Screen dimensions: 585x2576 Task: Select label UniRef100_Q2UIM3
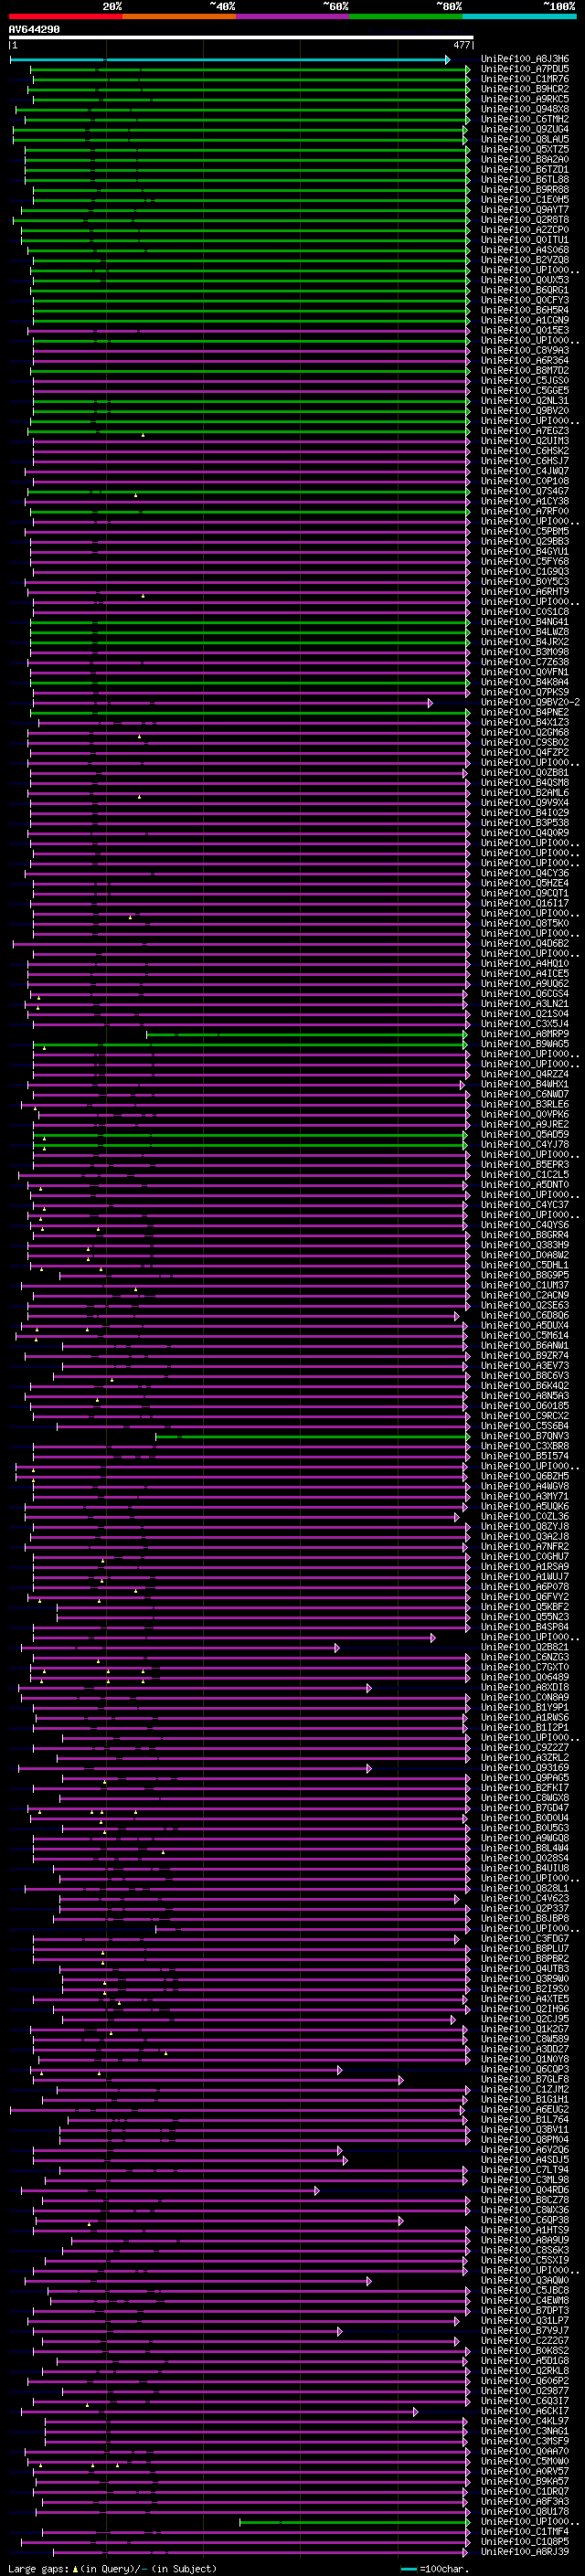pos(525,441)
